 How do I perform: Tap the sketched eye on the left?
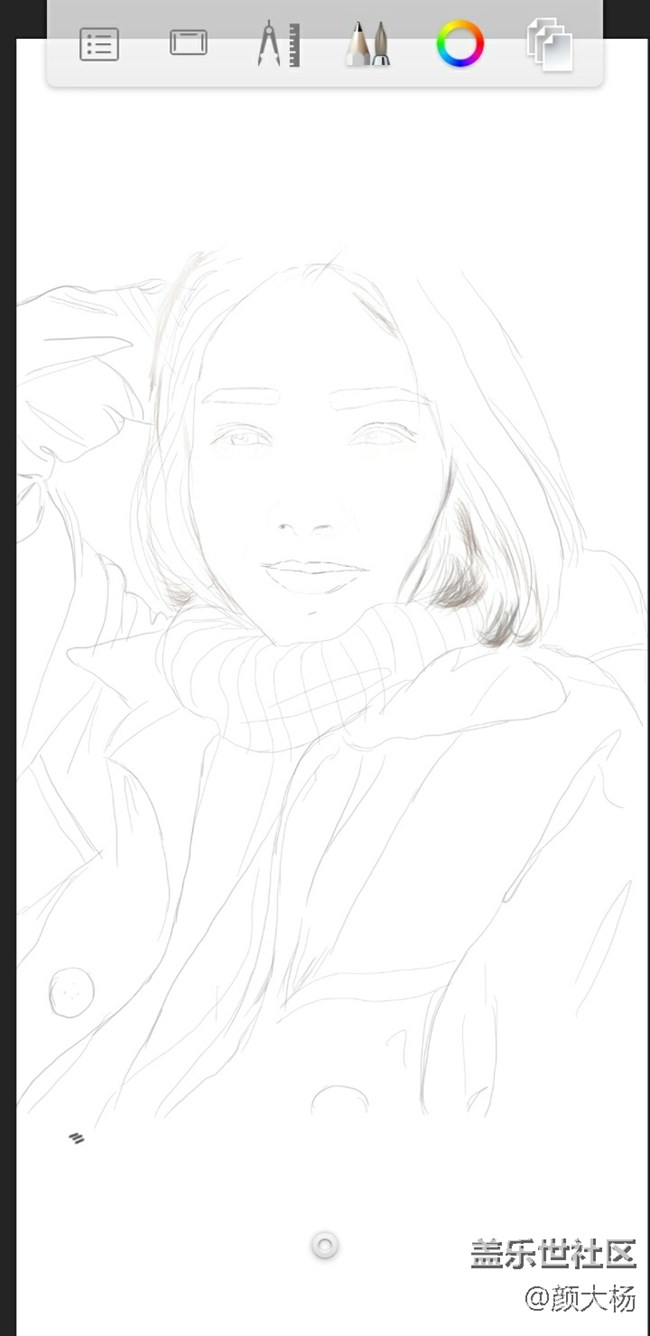[x=243, y=437]
